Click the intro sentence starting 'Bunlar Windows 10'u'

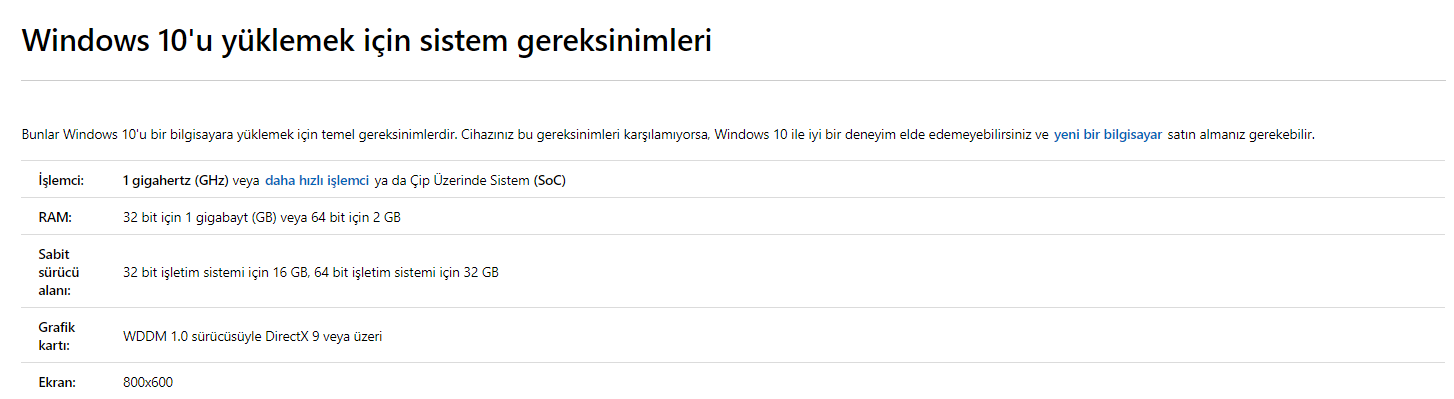click(239, 134)
